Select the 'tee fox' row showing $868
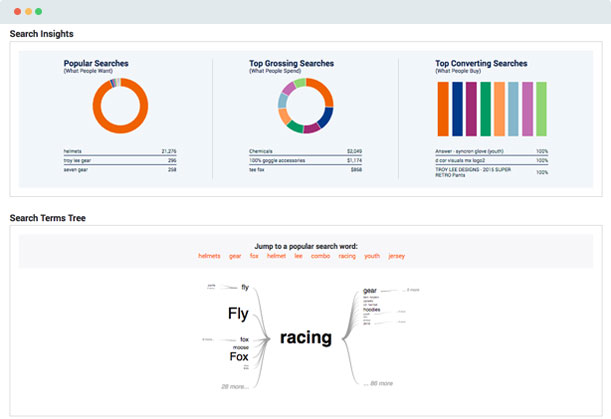 (306, 170)
